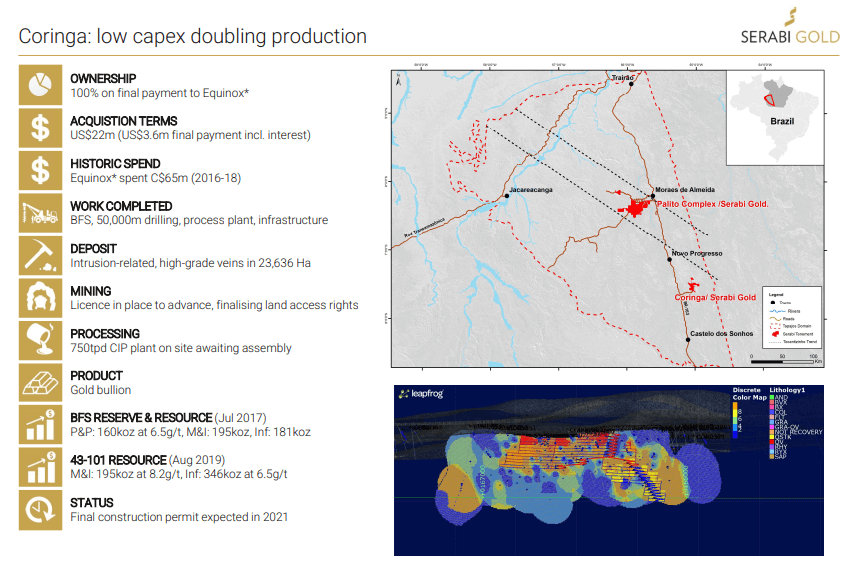Screen dimensions: 853x565
Task: Select the 'P&P: 160koz at 6.5g/t' line
Action: click(190, 432)
